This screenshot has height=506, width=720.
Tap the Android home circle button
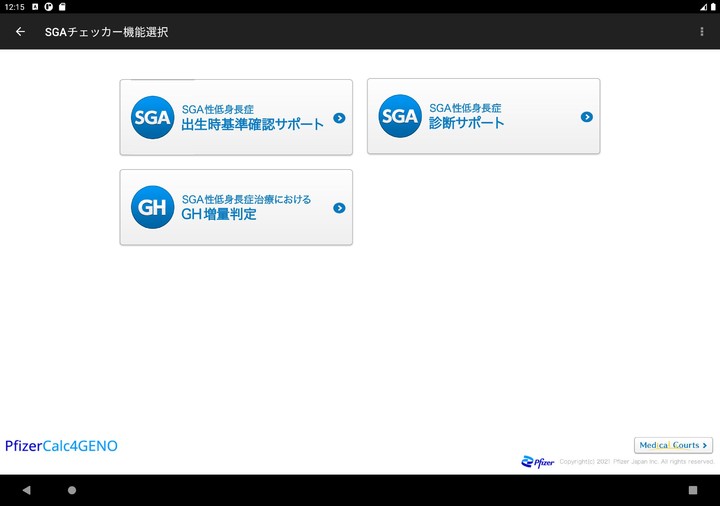click(x=72, y=490)
